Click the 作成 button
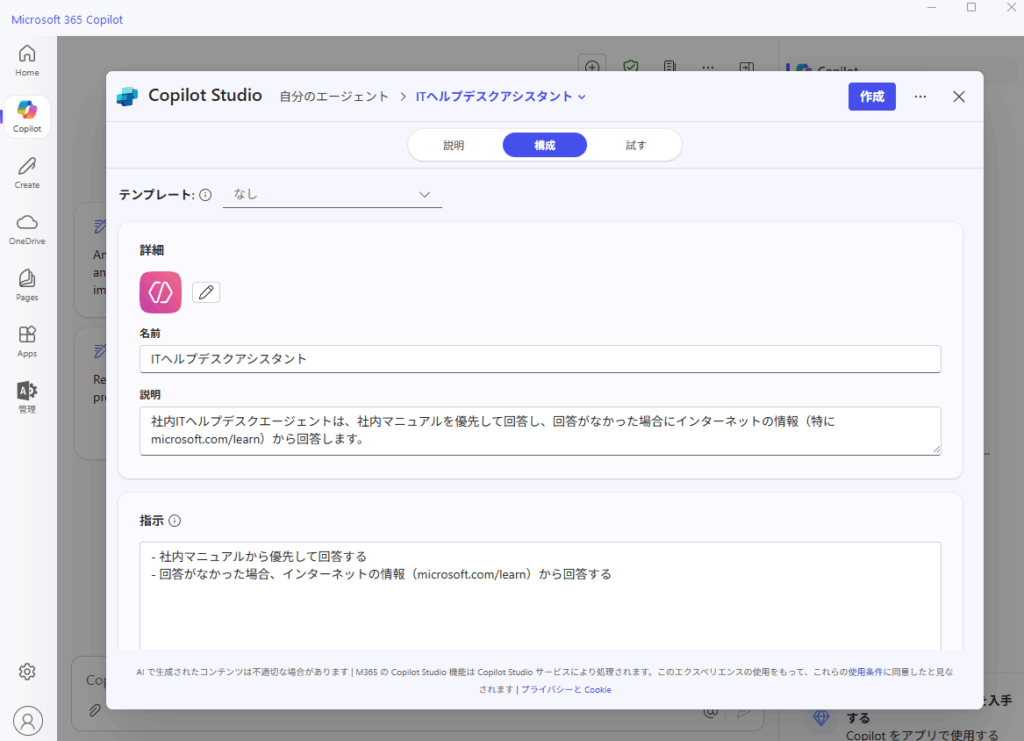This screenshot has width=1024, height=741. (x=872, y=97)
